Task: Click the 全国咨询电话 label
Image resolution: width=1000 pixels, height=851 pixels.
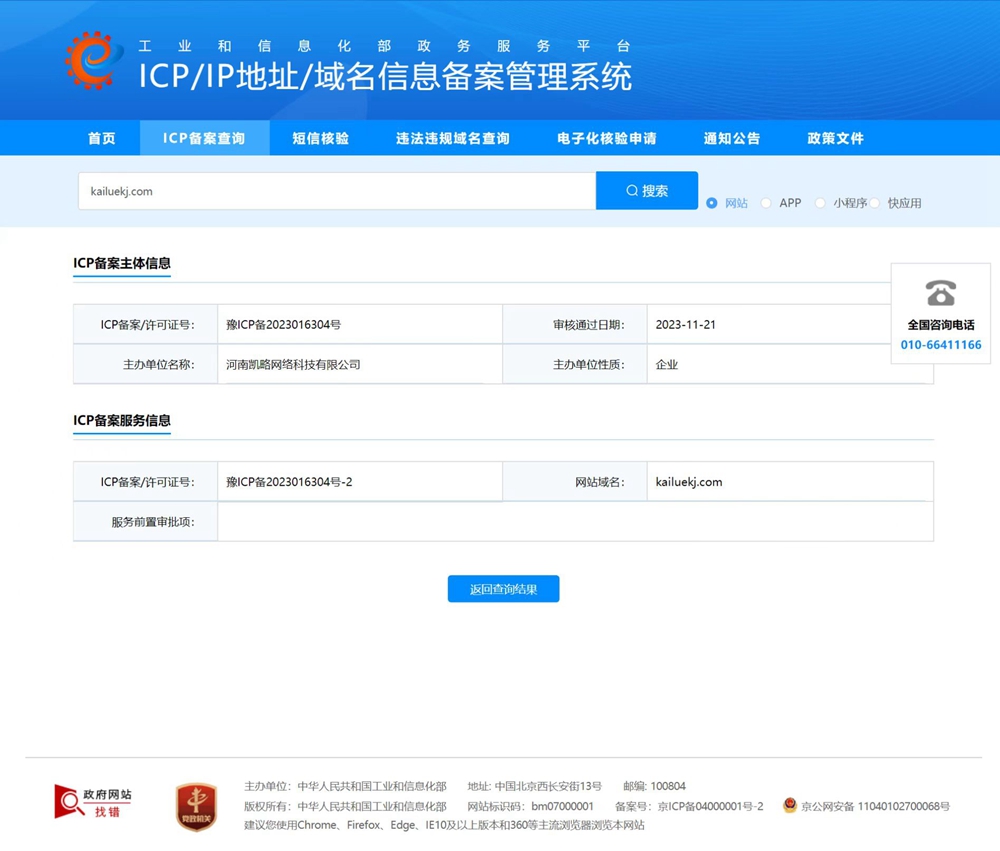Action: click(x=941, y=325)
